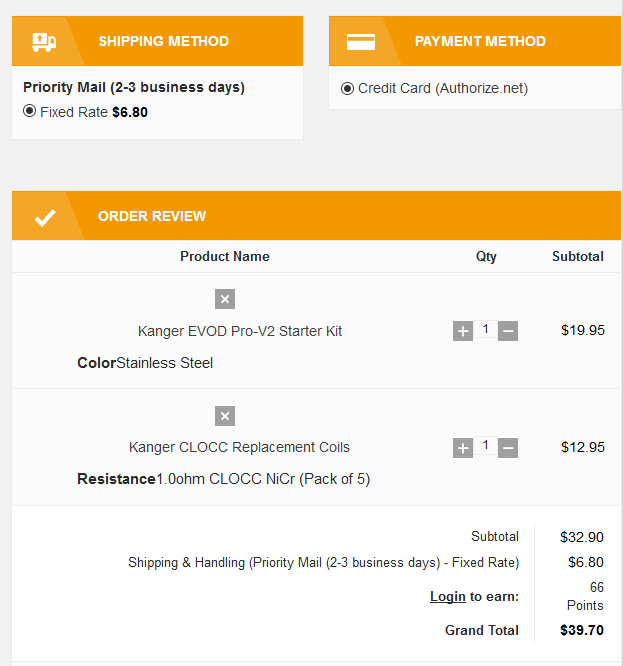
Task: Select Credit Card (Authorize.net) payment option
Action: (347, 88)
